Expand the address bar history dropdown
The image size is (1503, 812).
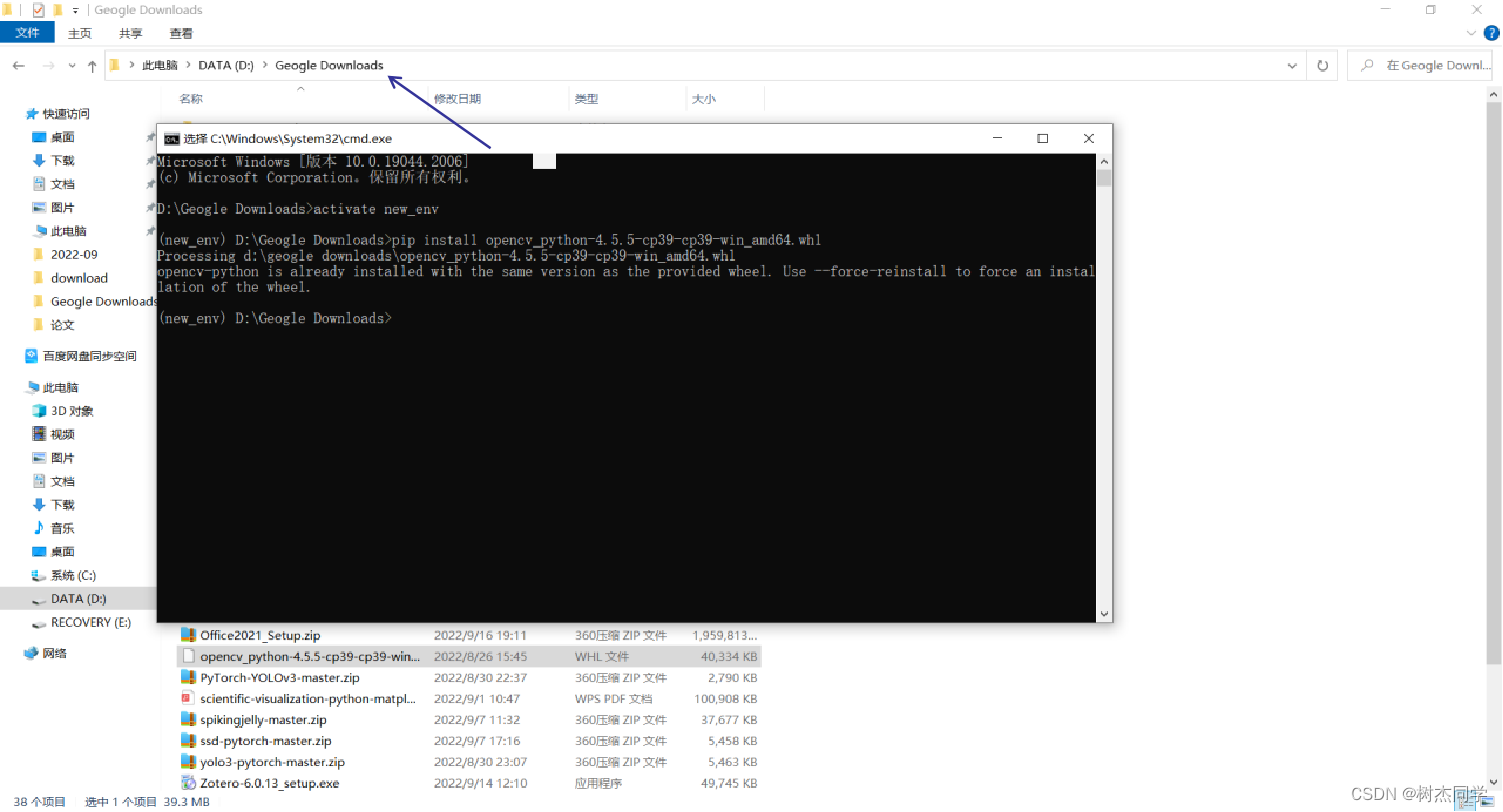pos(1292,66)
